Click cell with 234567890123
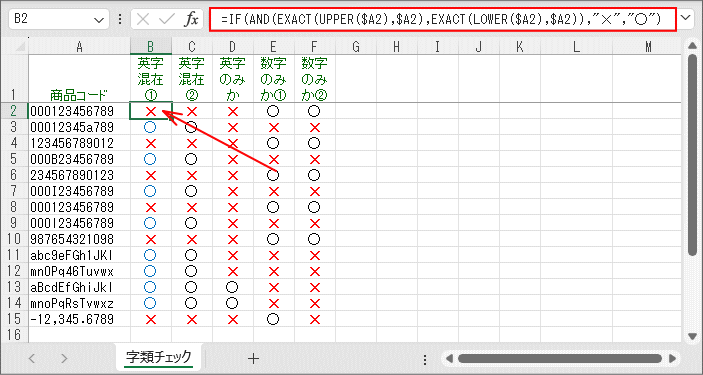 [x=79, y=175]
